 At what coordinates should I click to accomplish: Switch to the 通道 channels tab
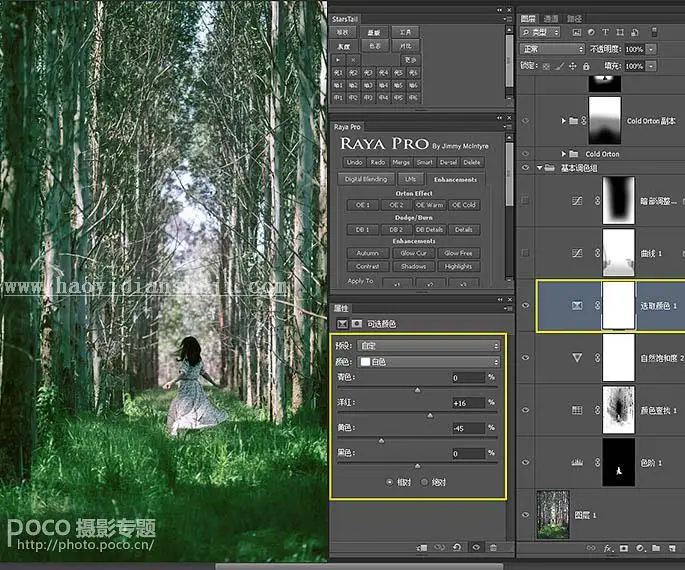pos(551,18)
